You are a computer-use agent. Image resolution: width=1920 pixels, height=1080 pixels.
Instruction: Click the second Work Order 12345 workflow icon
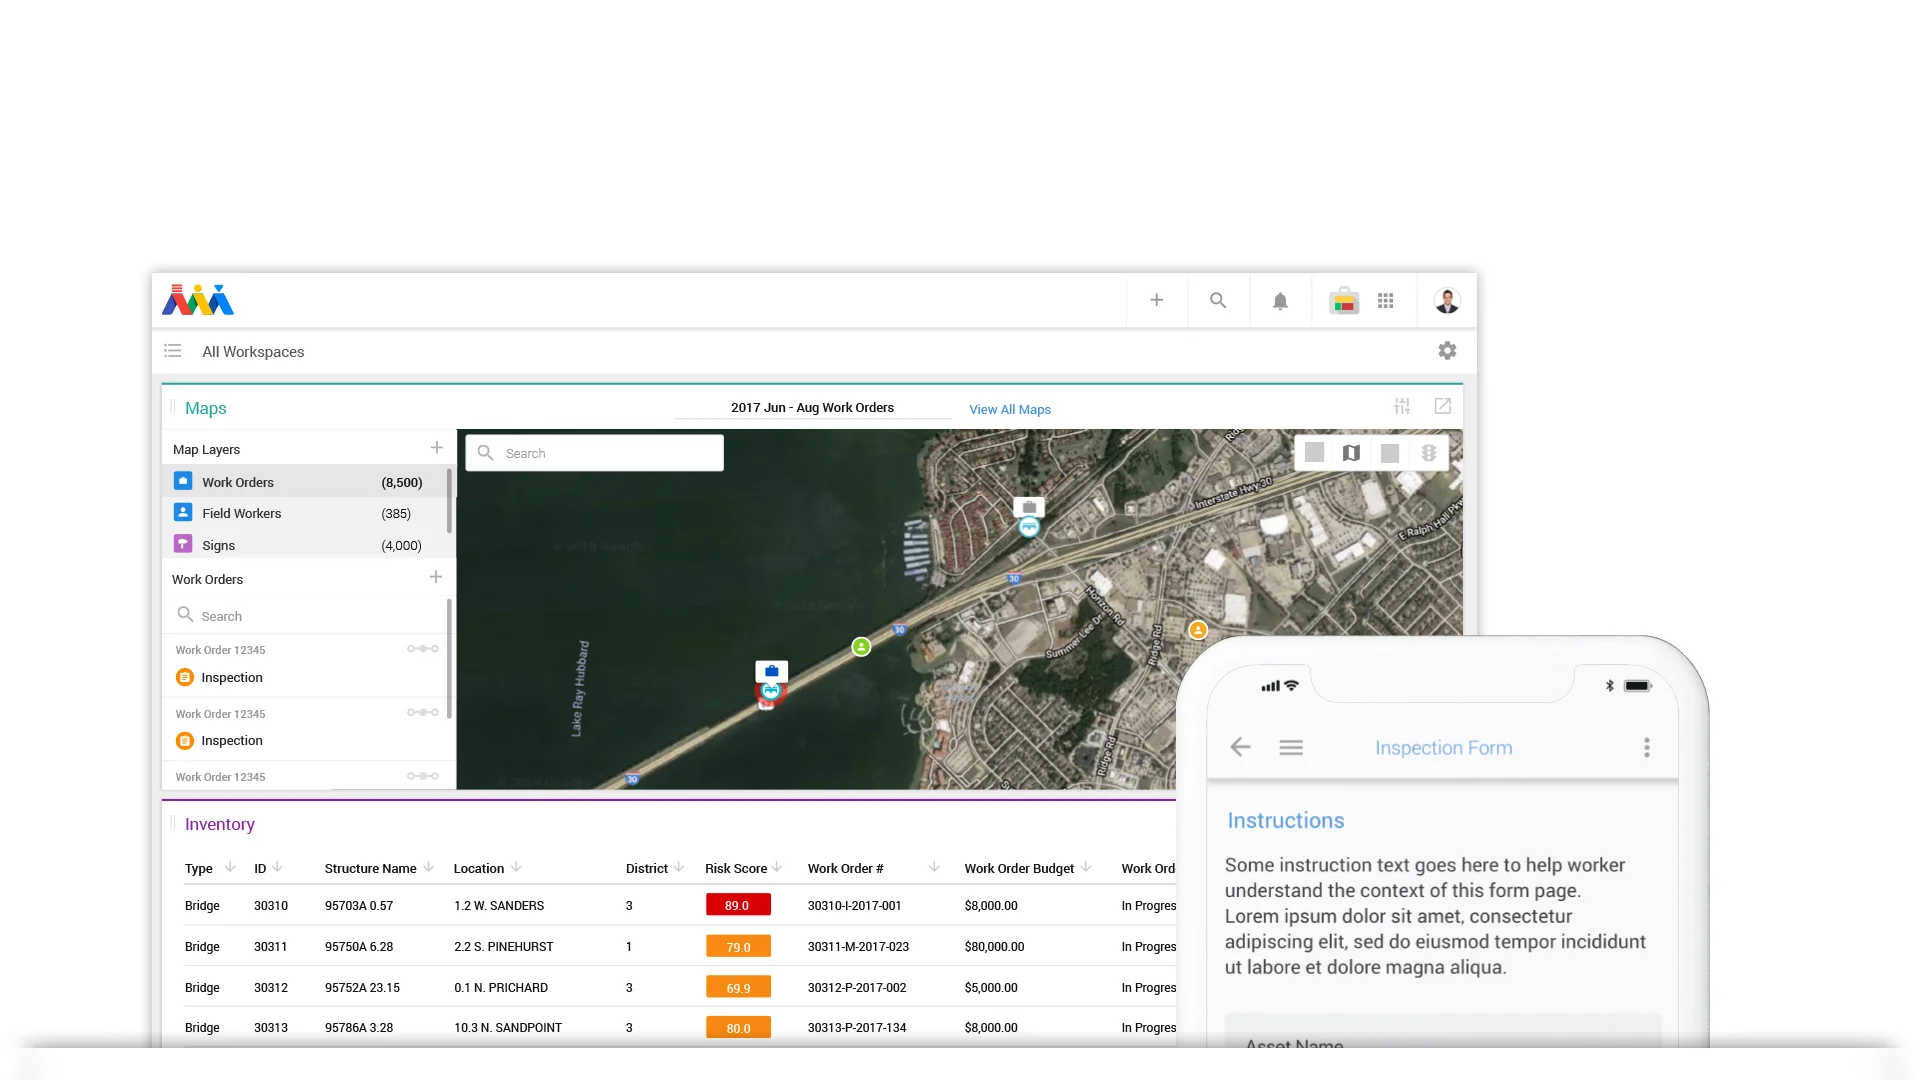pyautogui.click(x=423, y=713)
